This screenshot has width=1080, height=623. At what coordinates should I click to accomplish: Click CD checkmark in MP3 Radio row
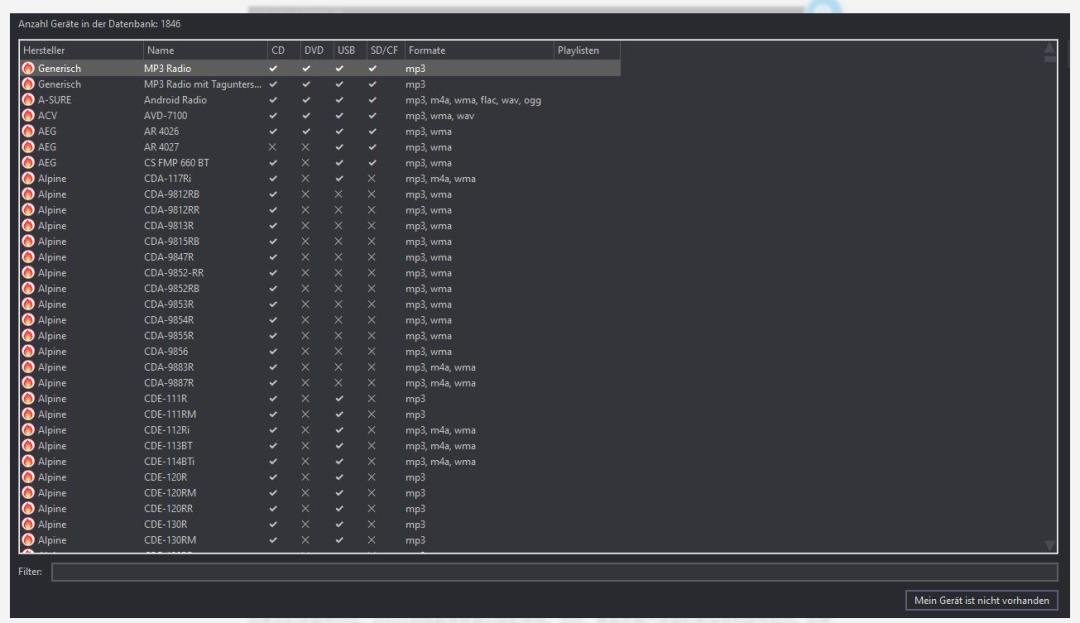[x=273, y=68]
